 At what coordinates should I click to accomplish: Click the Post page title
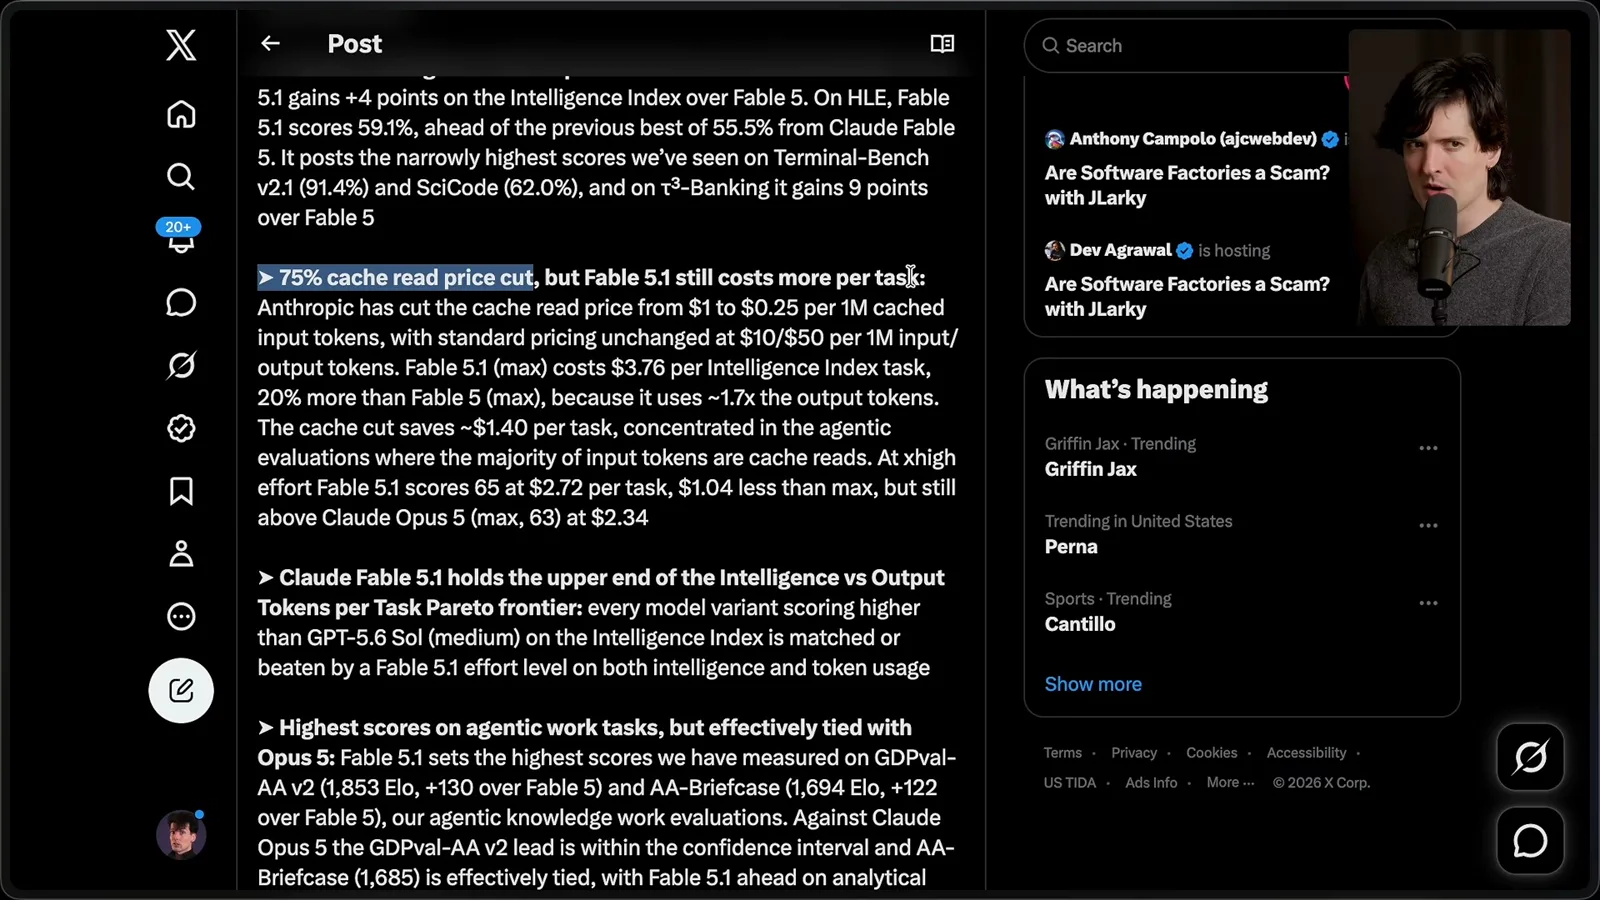[354, 43]
